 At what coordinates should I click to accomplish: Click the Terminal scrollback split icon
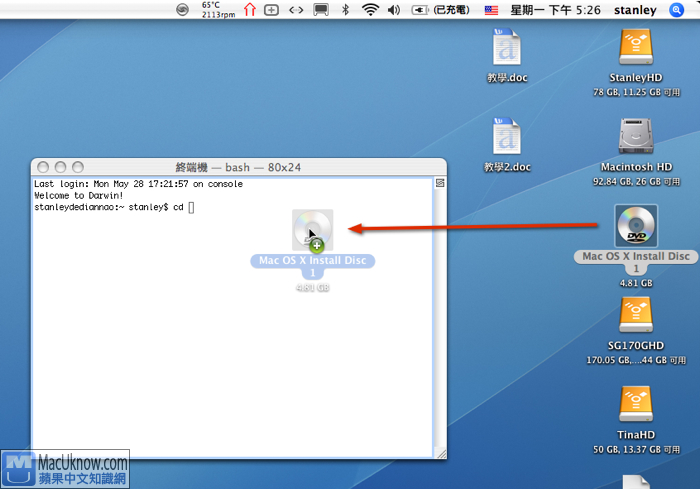click(x=440, y=183)
